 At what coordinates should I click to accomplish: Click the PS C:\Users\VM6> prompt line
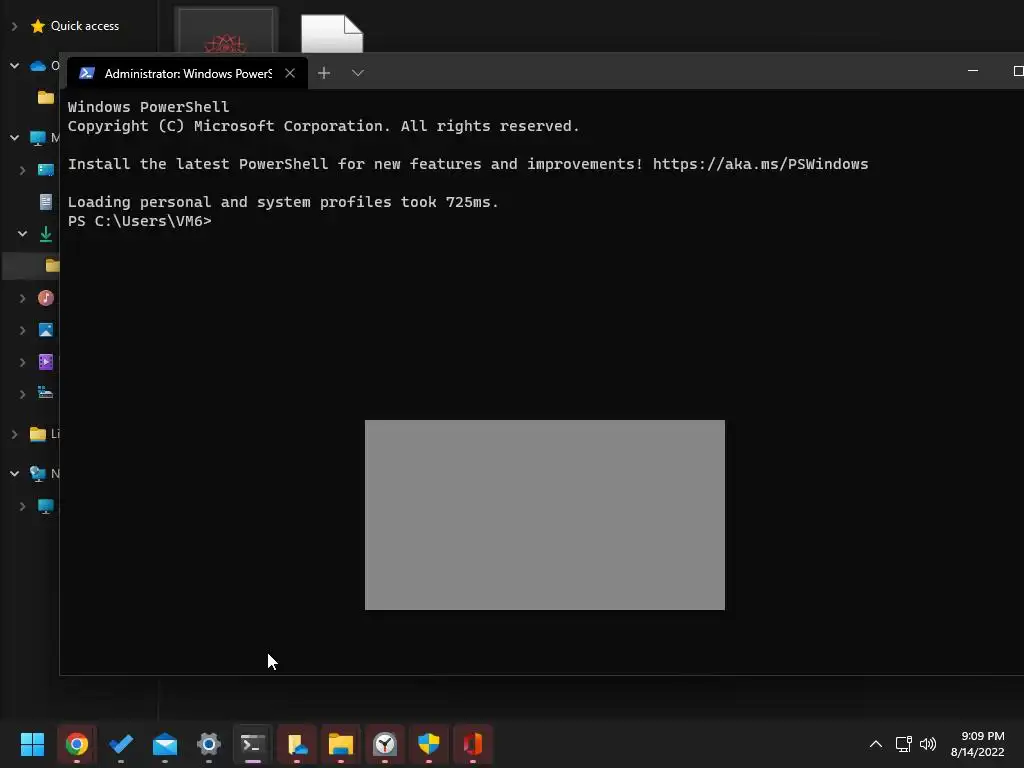coord(140,221)
